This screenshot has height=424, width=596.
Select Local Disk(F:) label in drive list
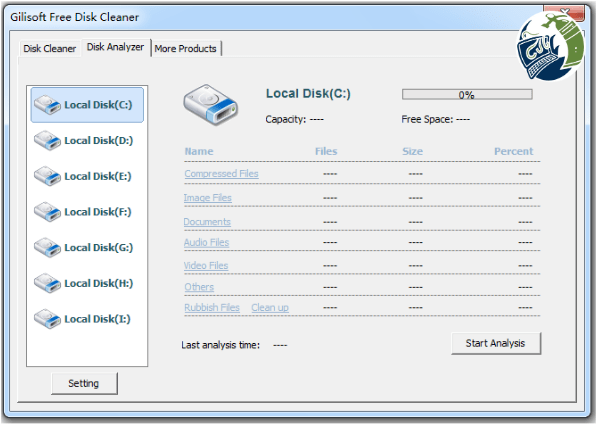[x=98, y=212]
